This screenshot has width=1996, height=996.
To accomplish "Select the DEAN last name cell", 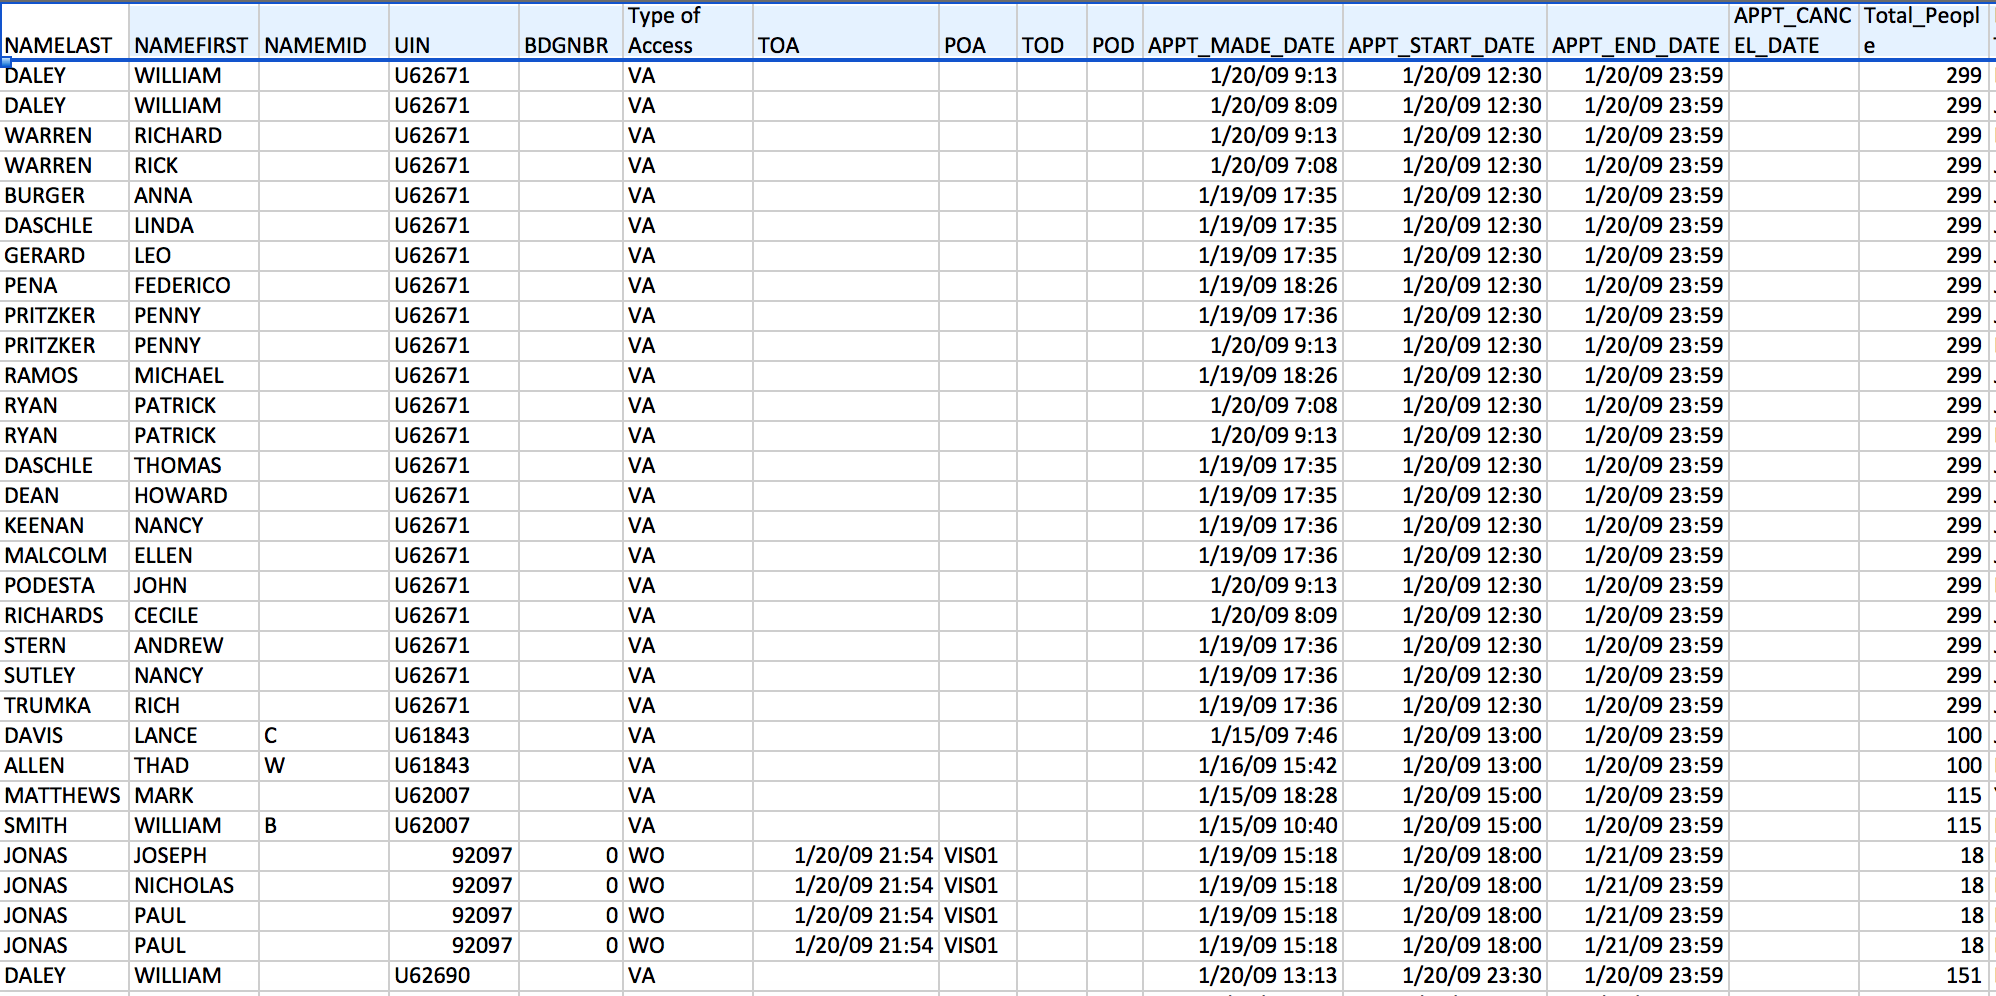I will click(64, 496).
